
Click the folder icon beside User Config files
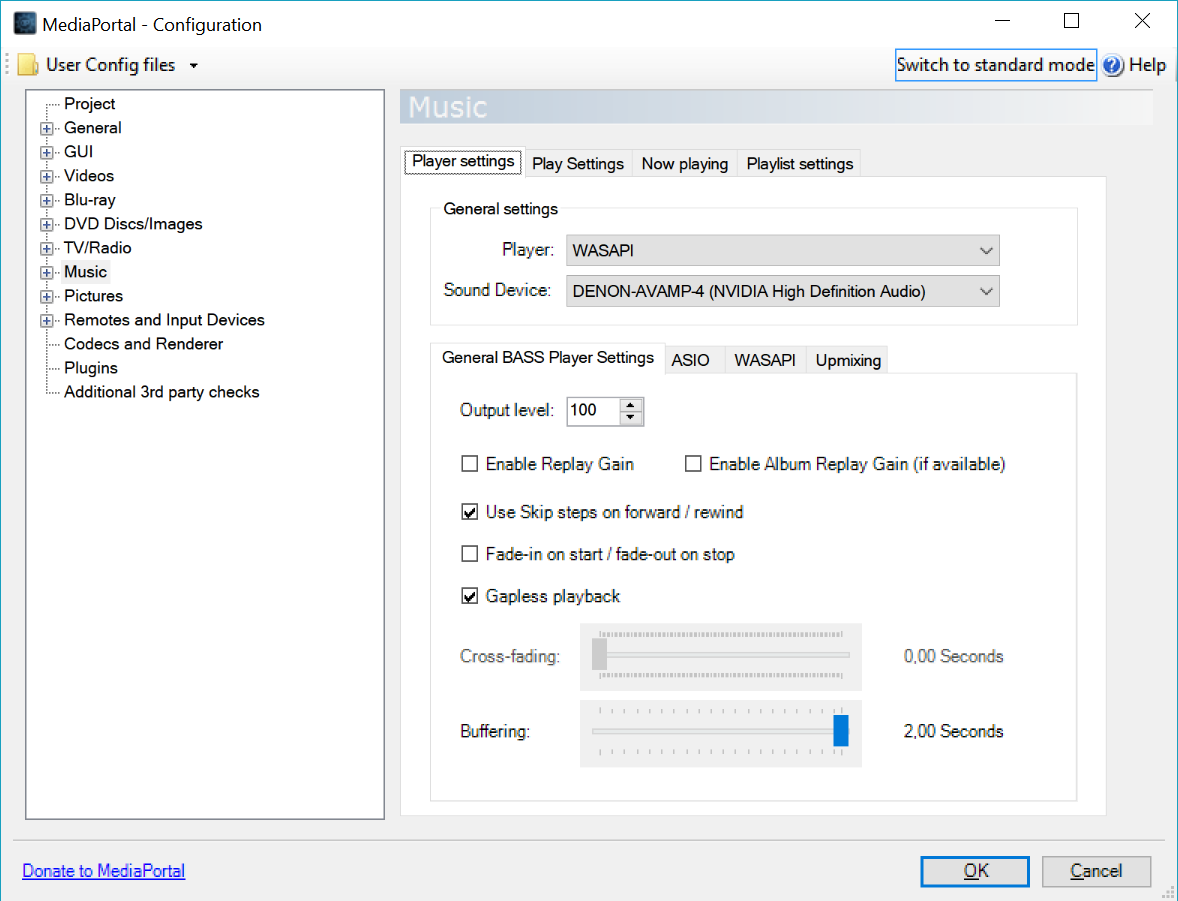26,62
